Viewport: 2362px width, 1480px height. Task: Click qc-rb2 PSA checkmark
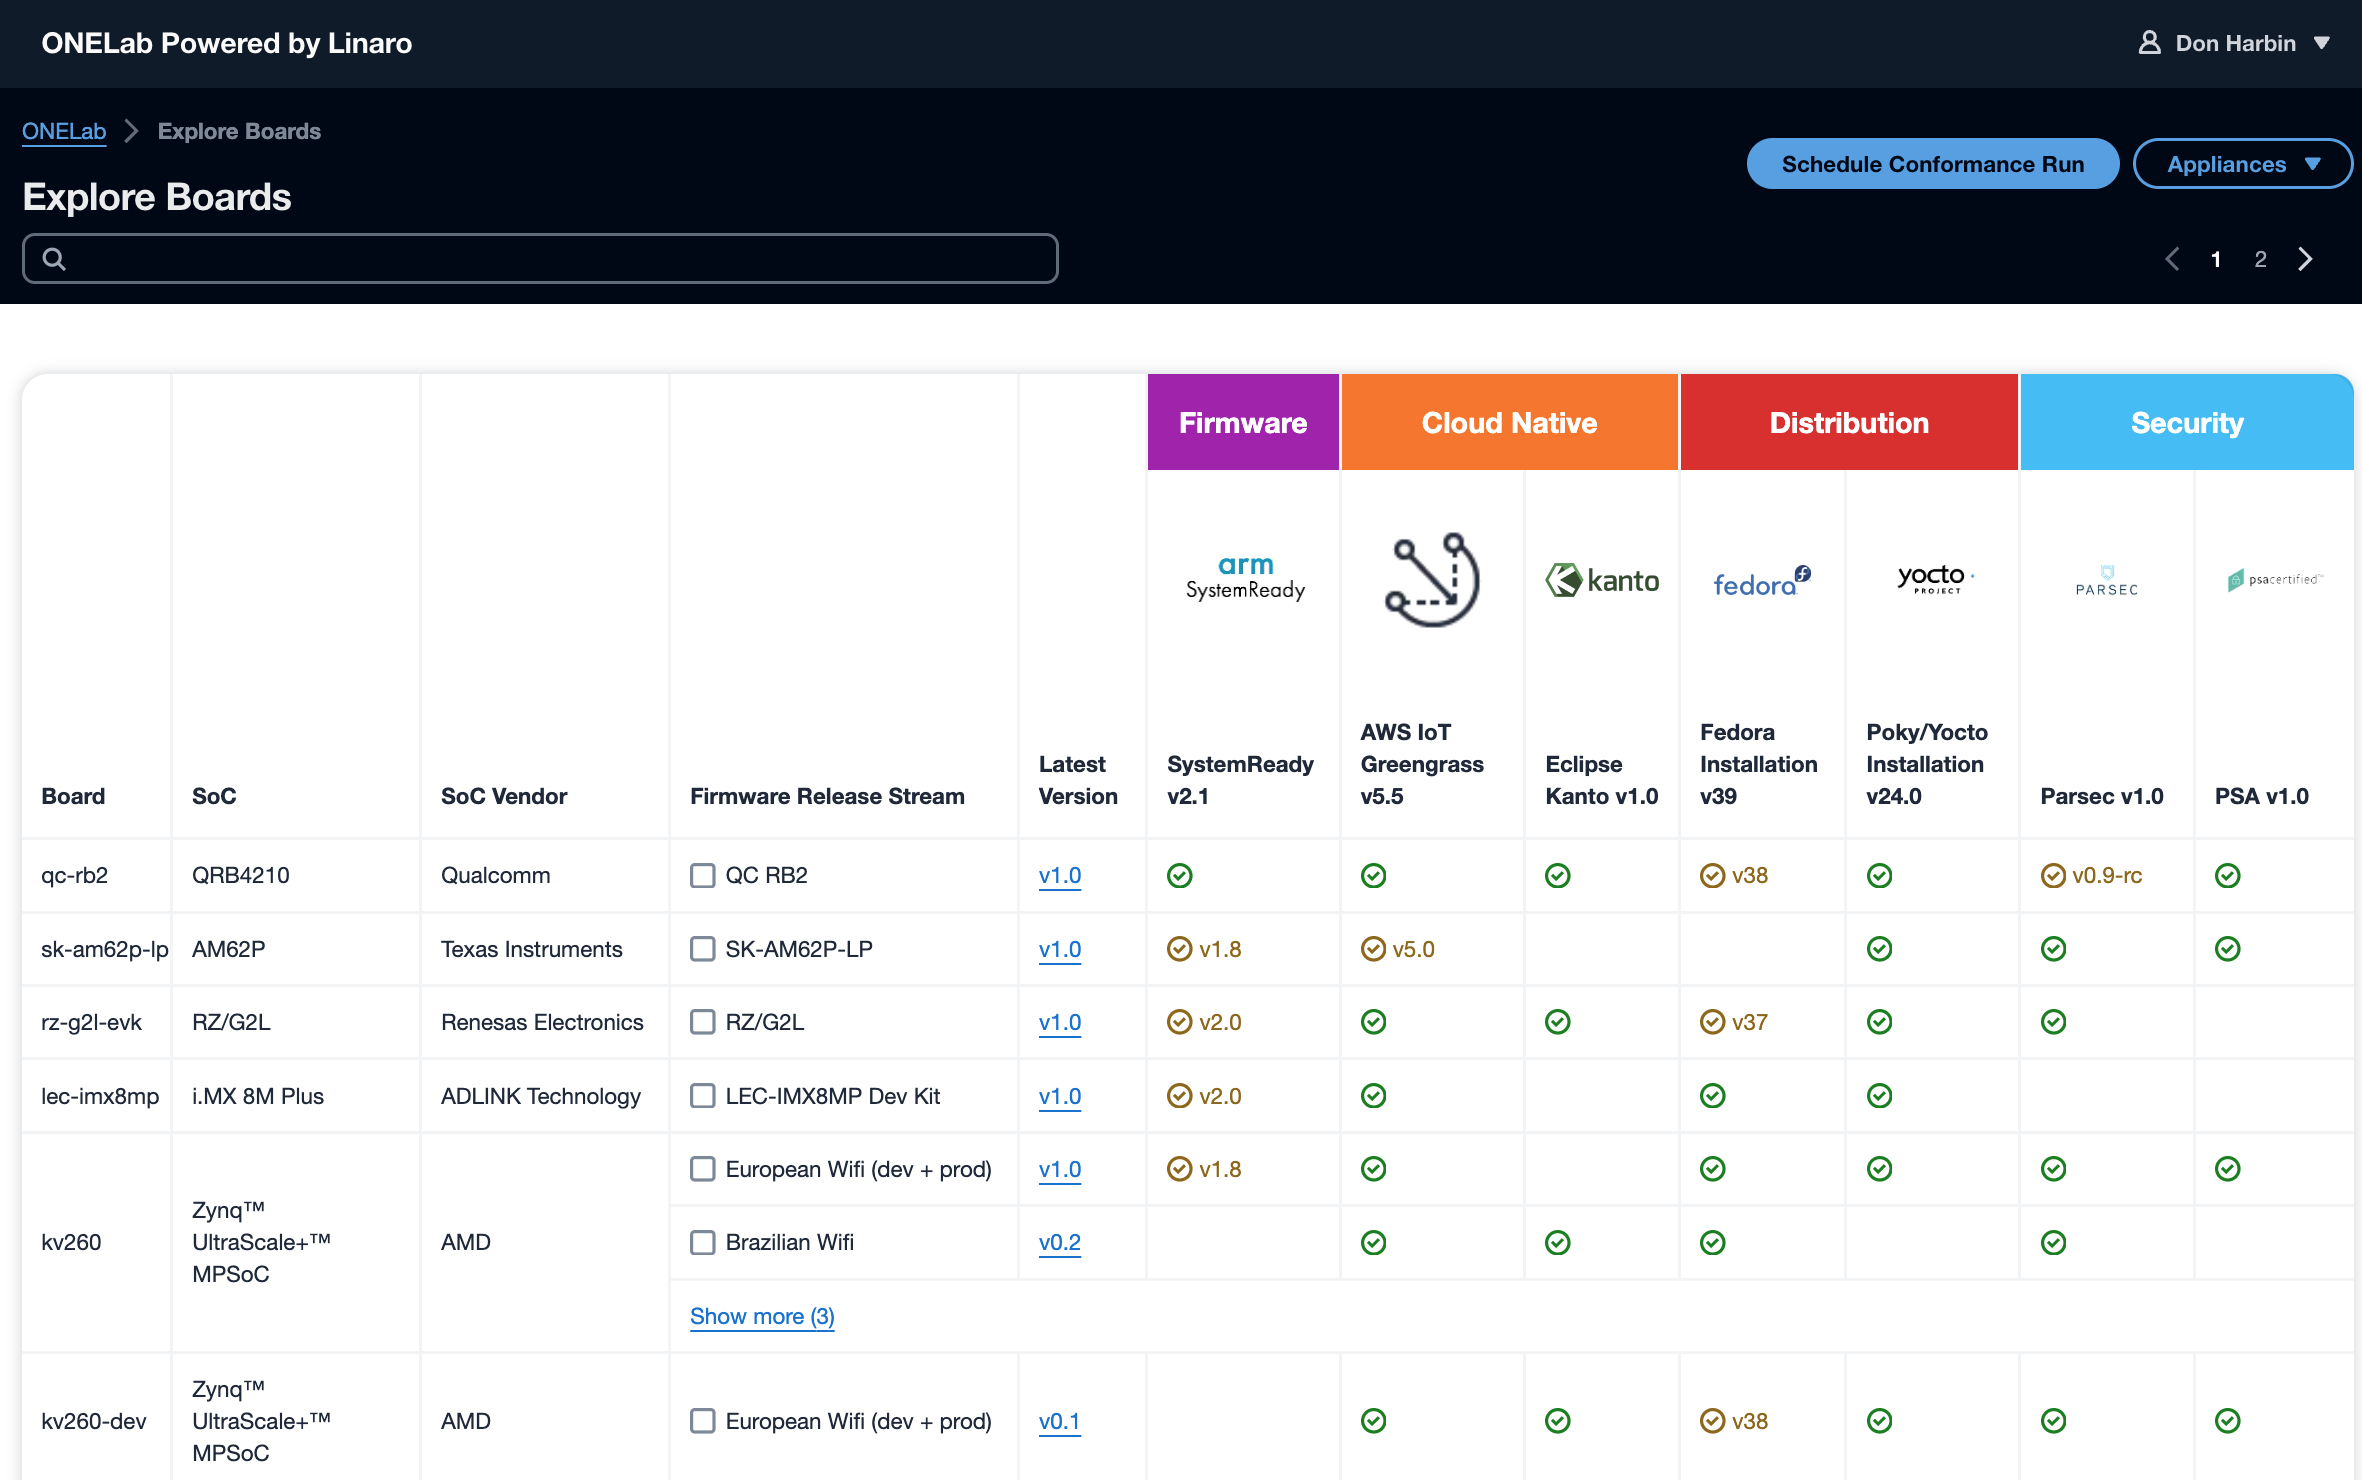(x=2228, y=876)
